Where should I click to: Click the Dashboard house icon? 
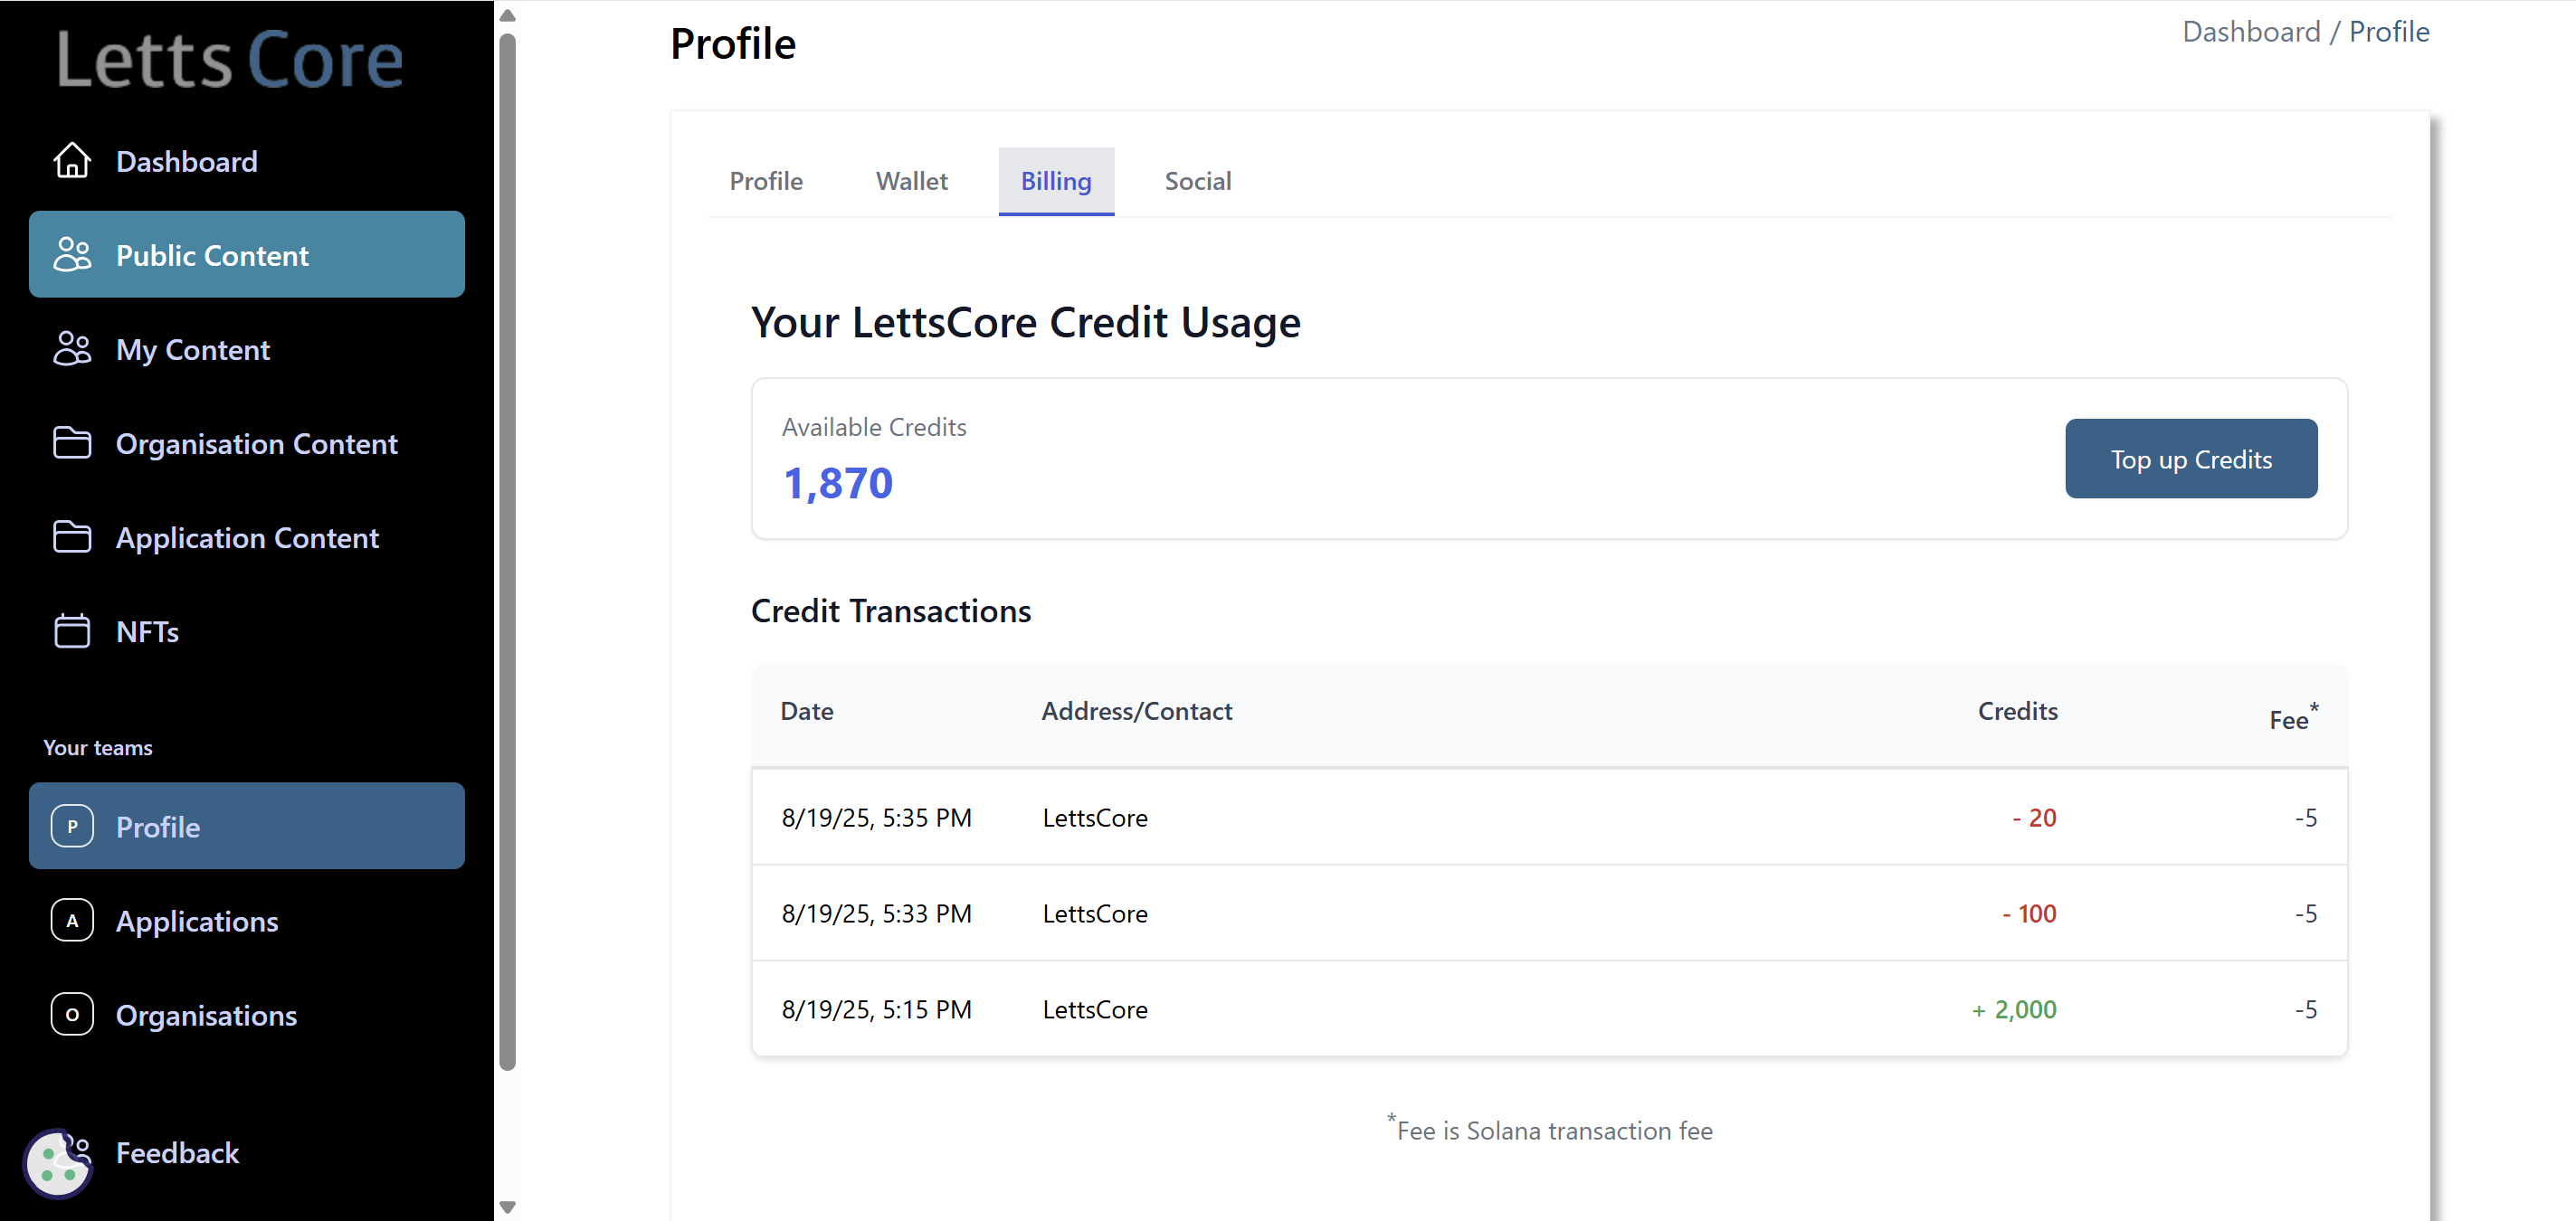[72, 161]
